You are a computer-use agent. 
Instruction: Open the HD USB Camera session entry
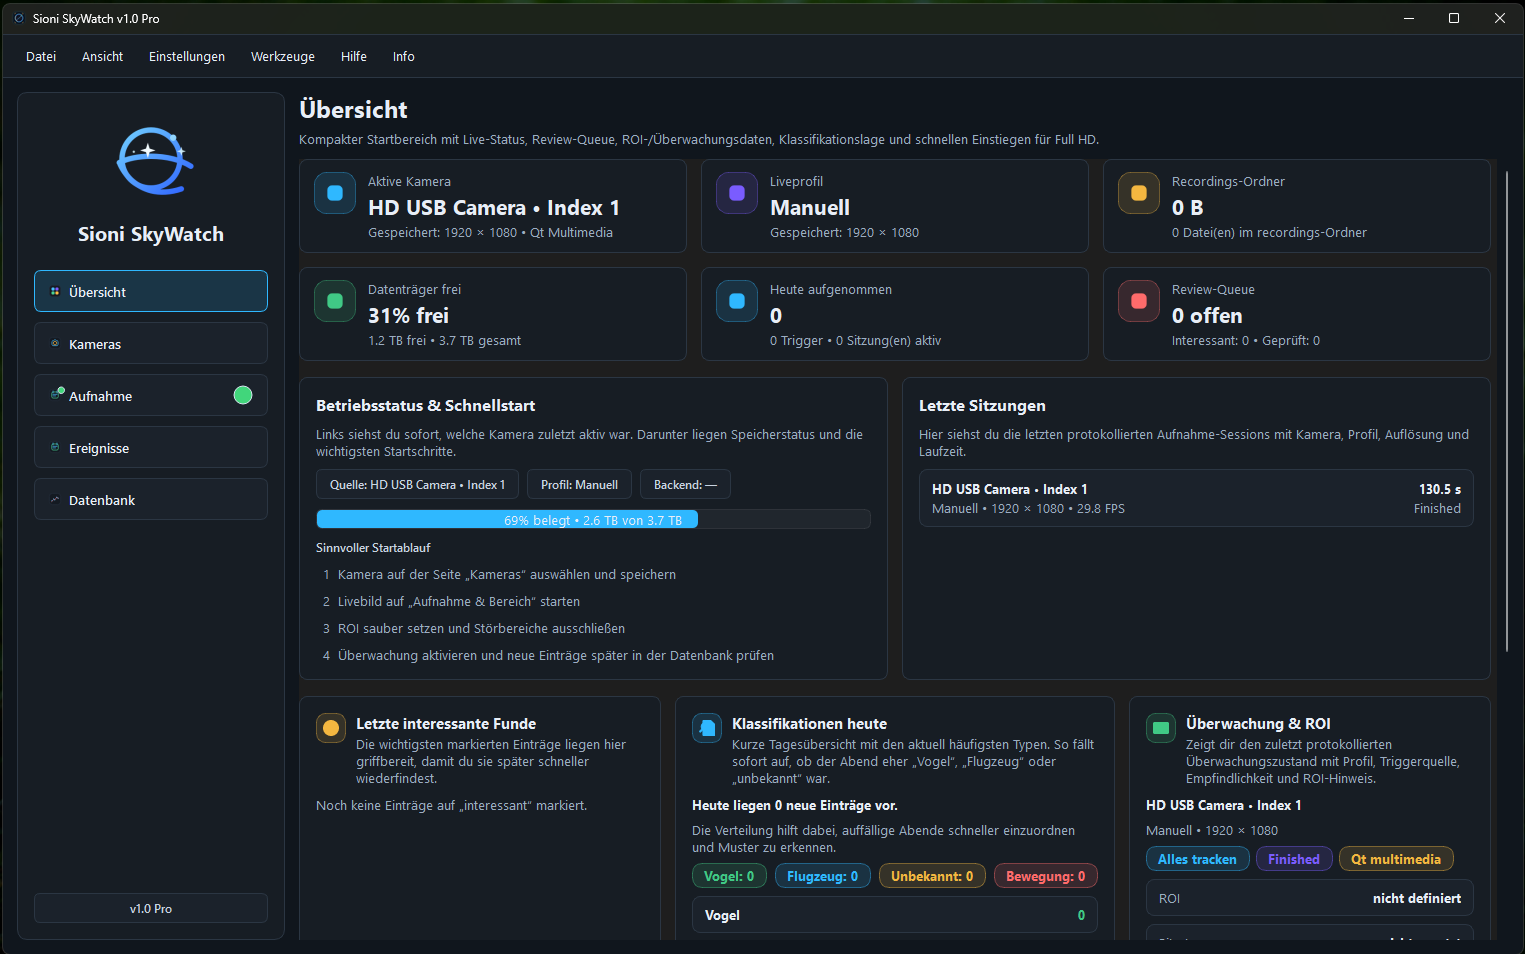(1196, 498)
